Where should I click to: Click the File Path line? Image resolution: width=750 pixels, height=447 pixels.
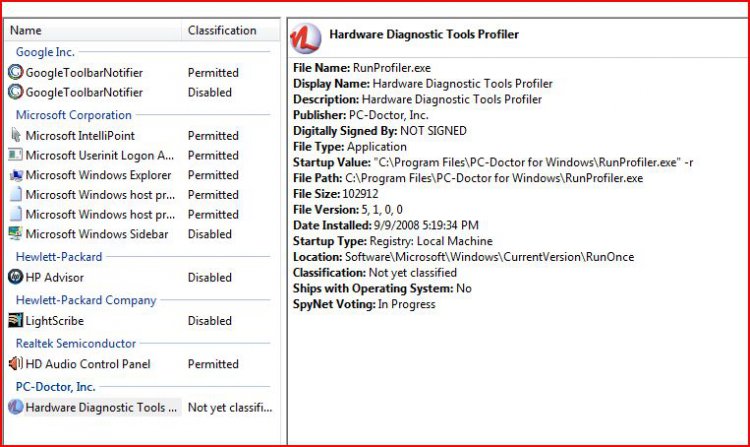click(468, 178)
